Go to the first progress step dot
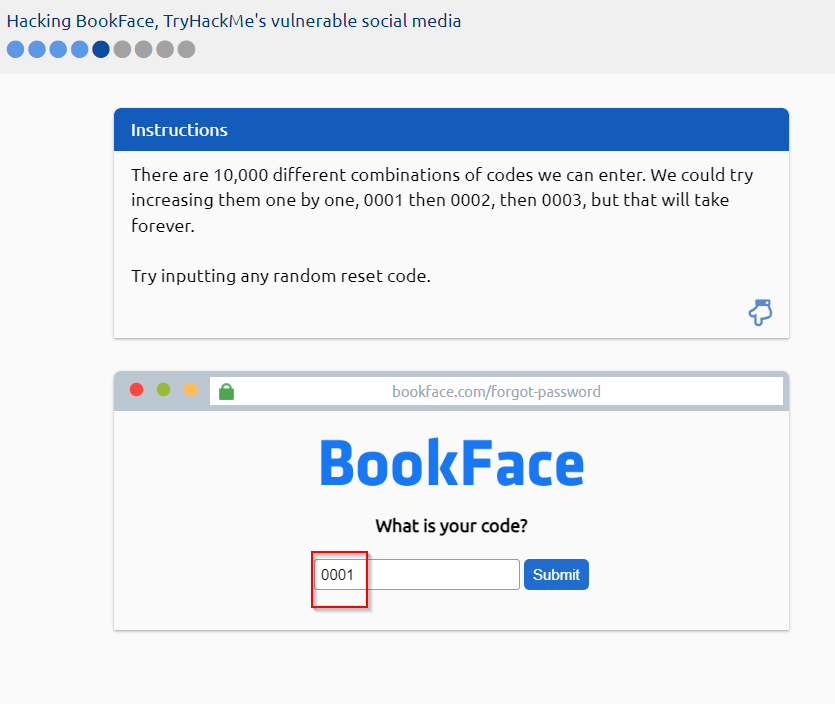This screenshot has width=835, height=704. click(x=15, y=49)
